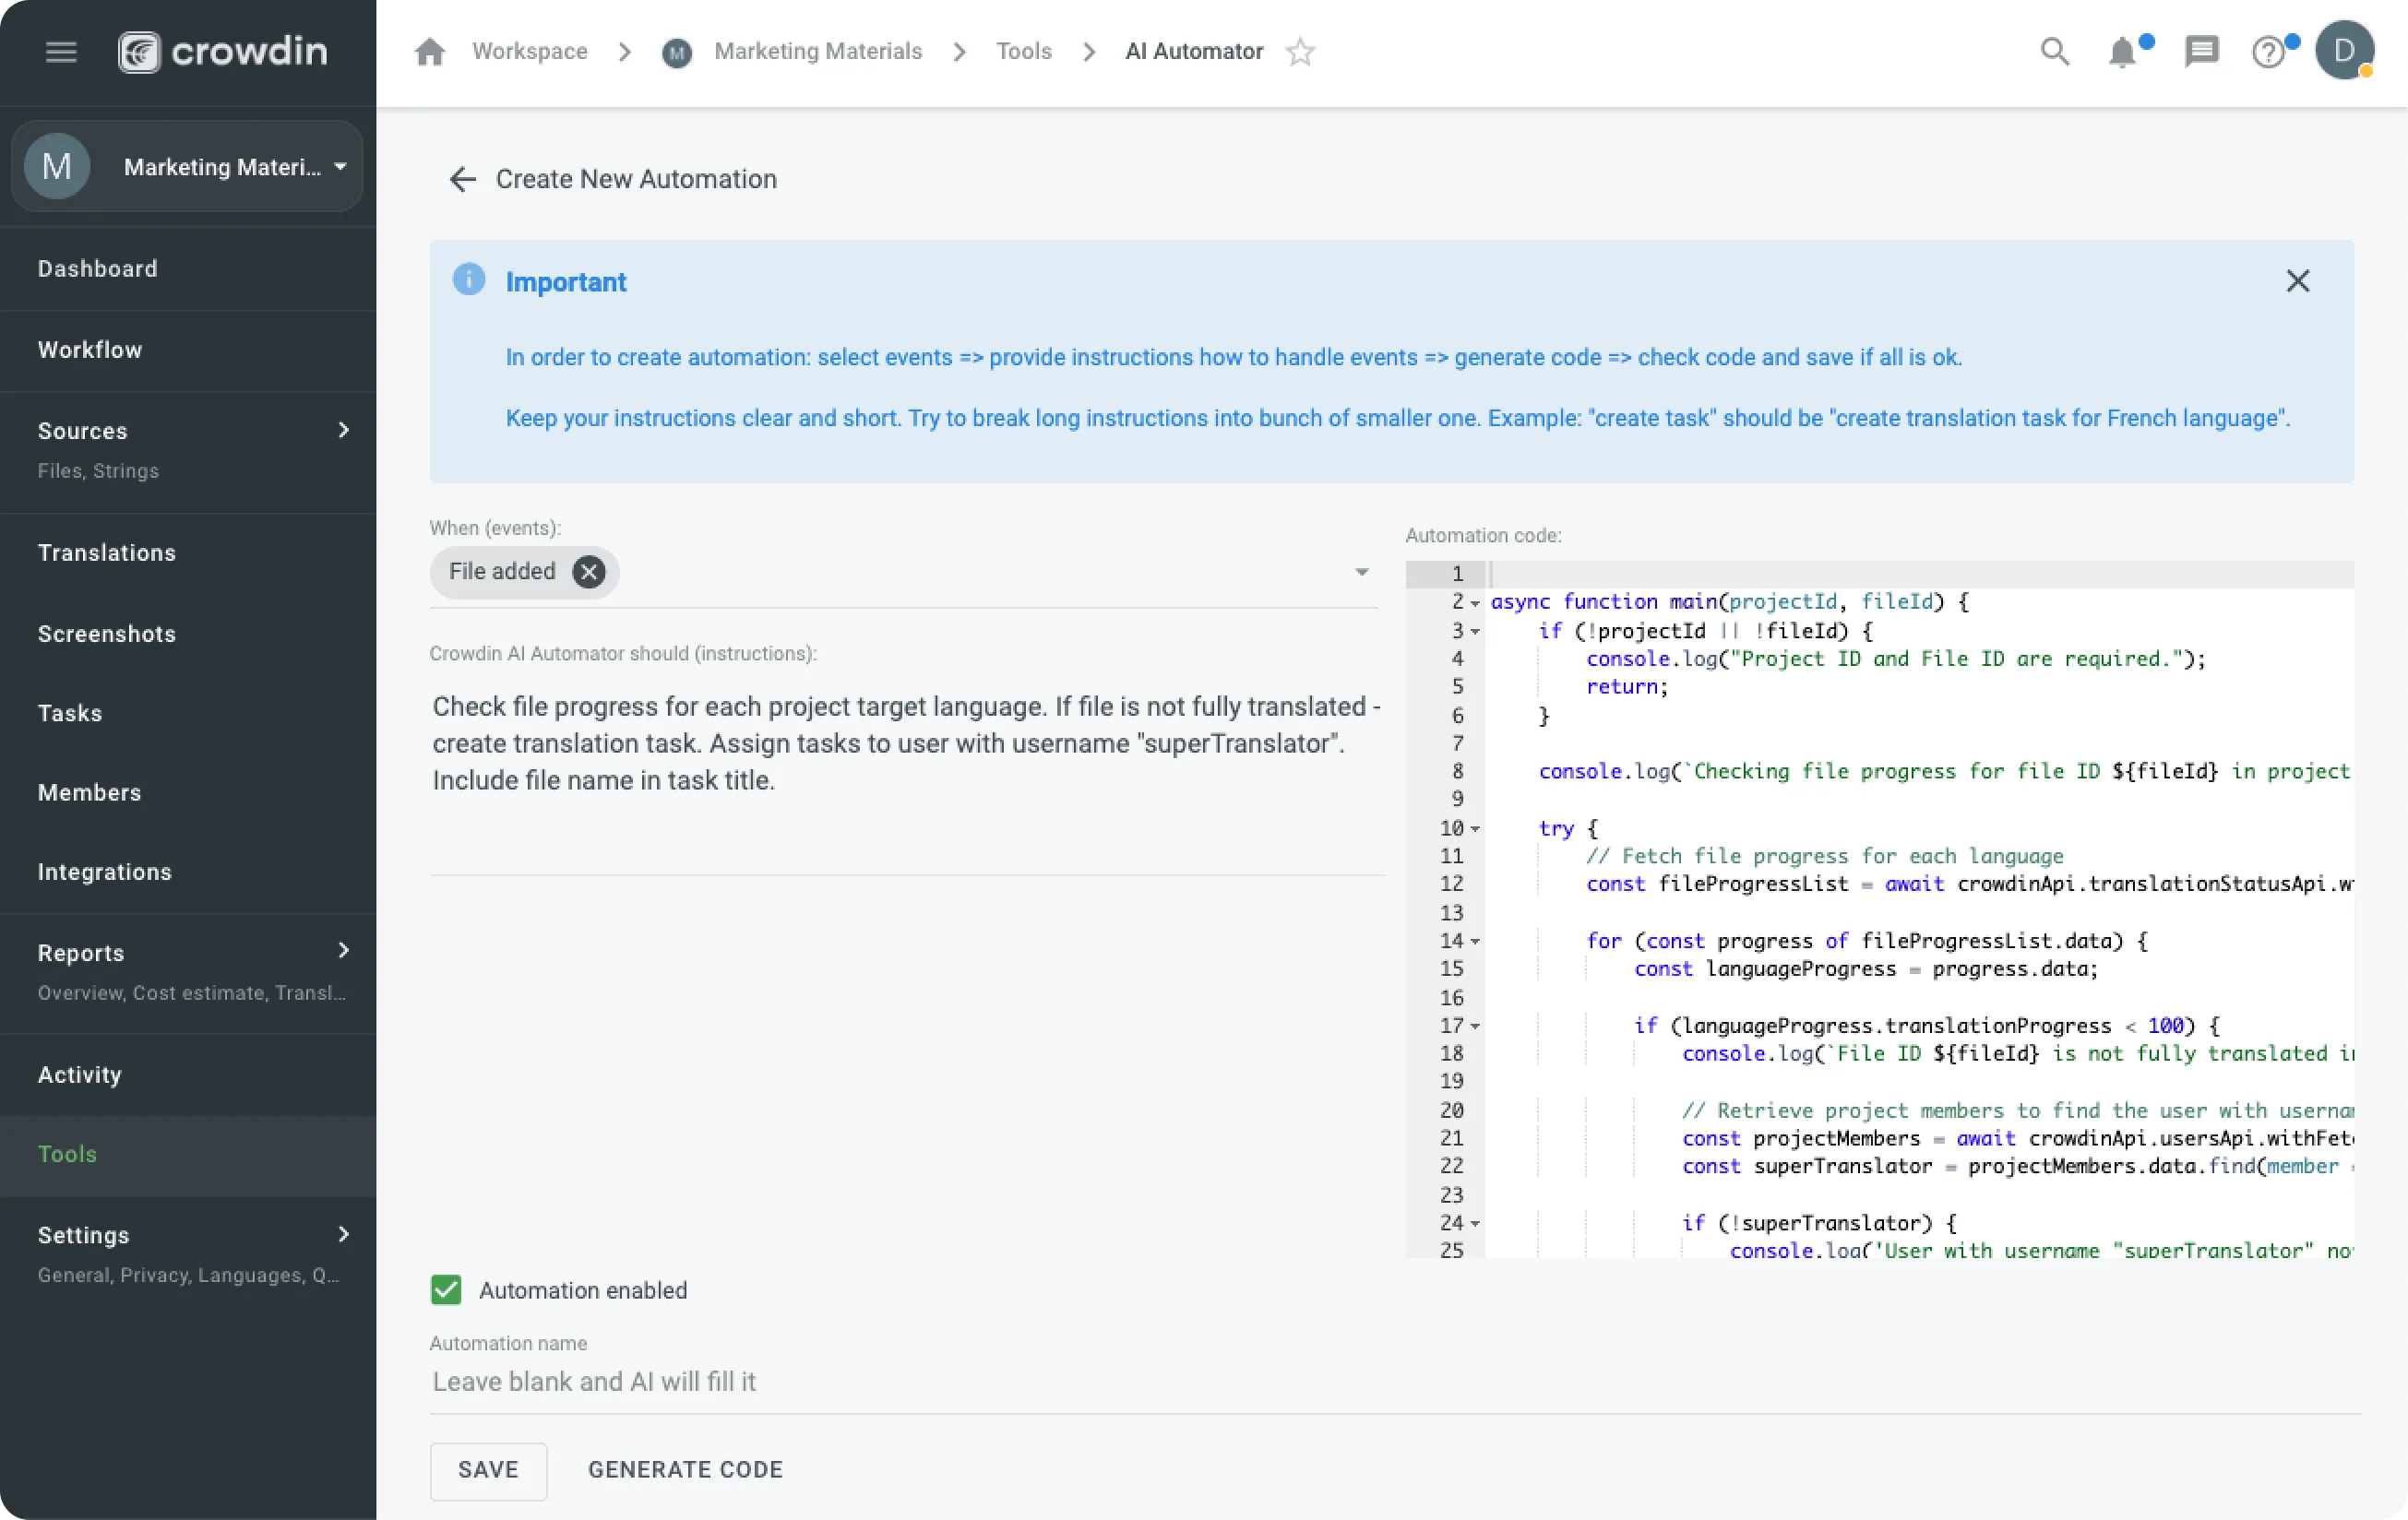2408x1520 pixels.
Task: Open the notifications bell
Action: [2124, 51]
